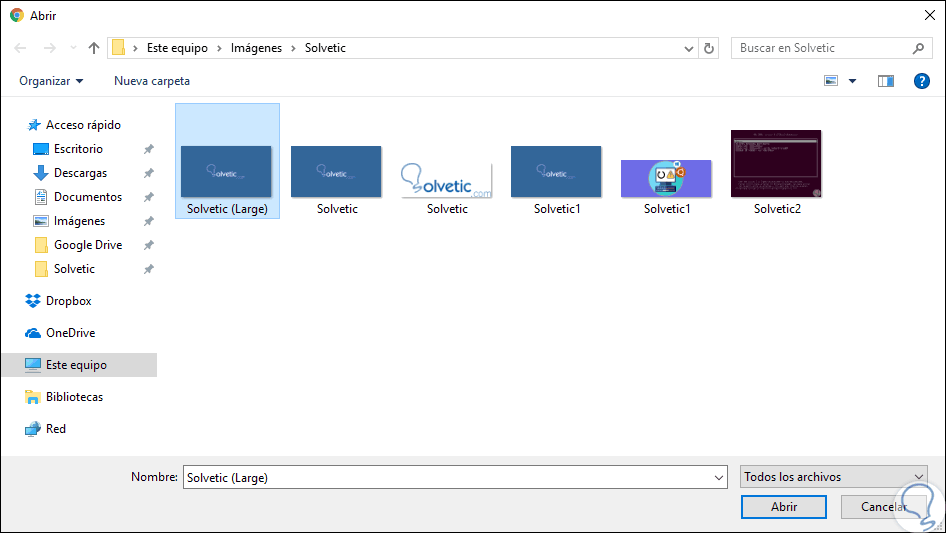Select 'Imágenes' in the breadcrumb path

click(x=256, y=48)
